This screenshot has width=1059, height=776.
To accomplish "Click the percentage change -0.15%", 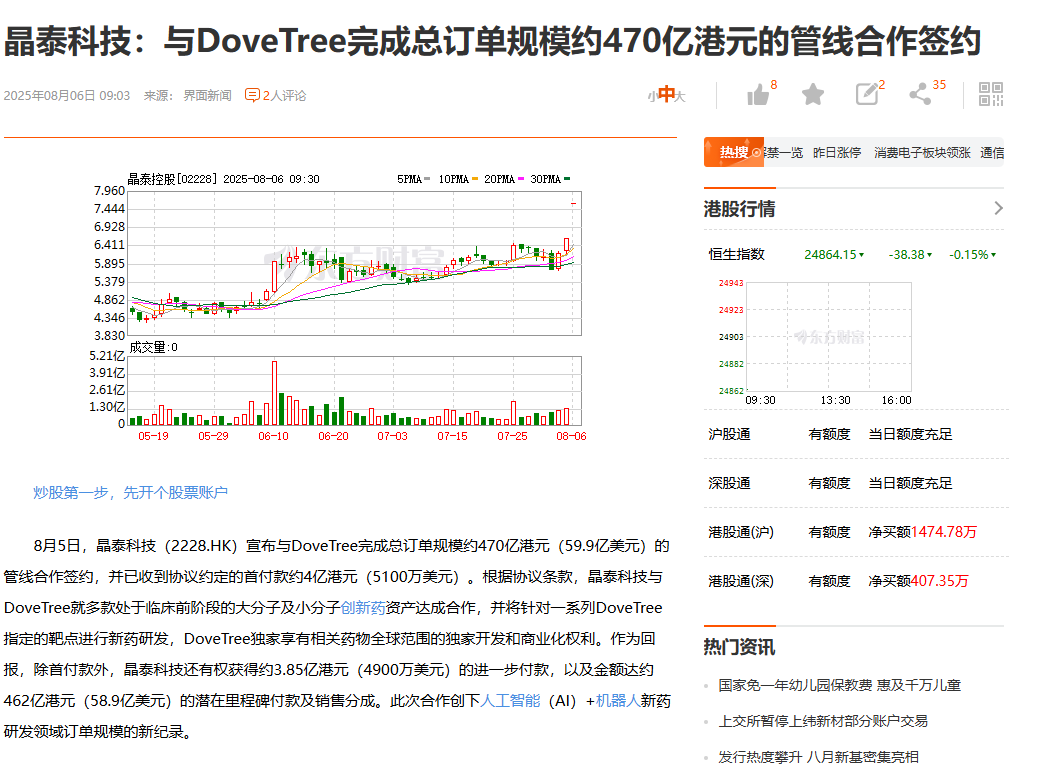I will pyautogui.click(x=968, y=255).
